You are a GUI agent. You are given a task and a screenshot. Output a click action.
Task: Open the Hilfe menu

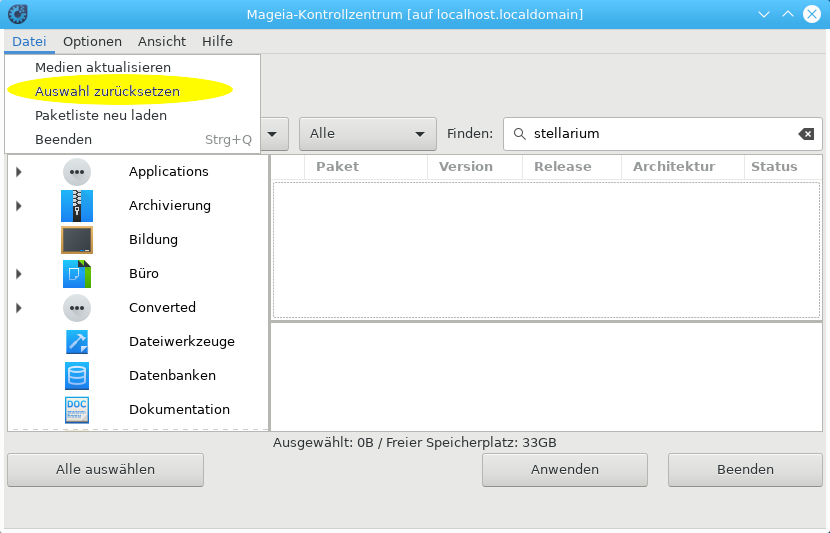click(x=217, y=41)
